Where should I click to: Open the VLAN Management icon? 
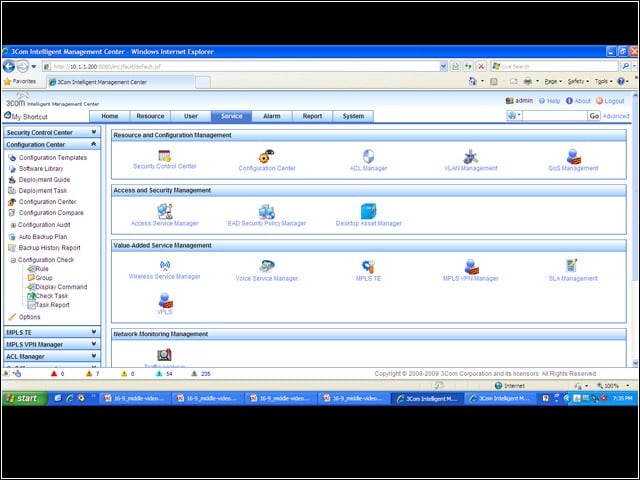coord(471,156)
